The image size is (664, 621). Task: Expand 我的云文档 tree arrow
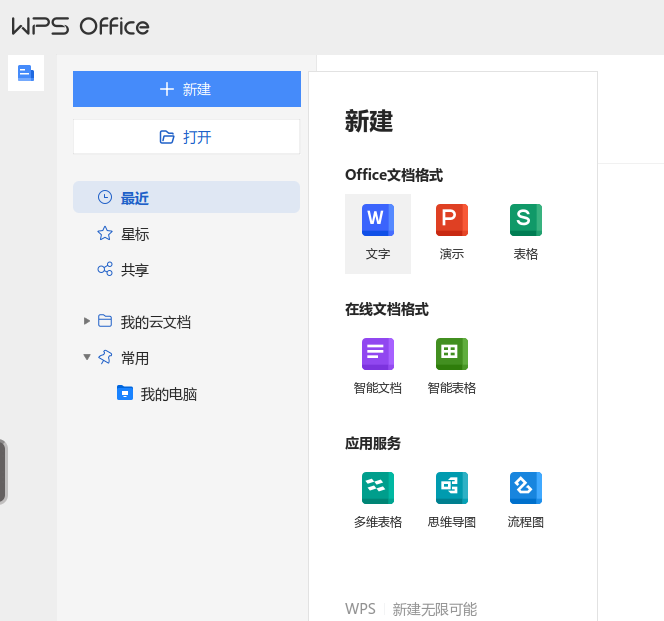[87, 321]
